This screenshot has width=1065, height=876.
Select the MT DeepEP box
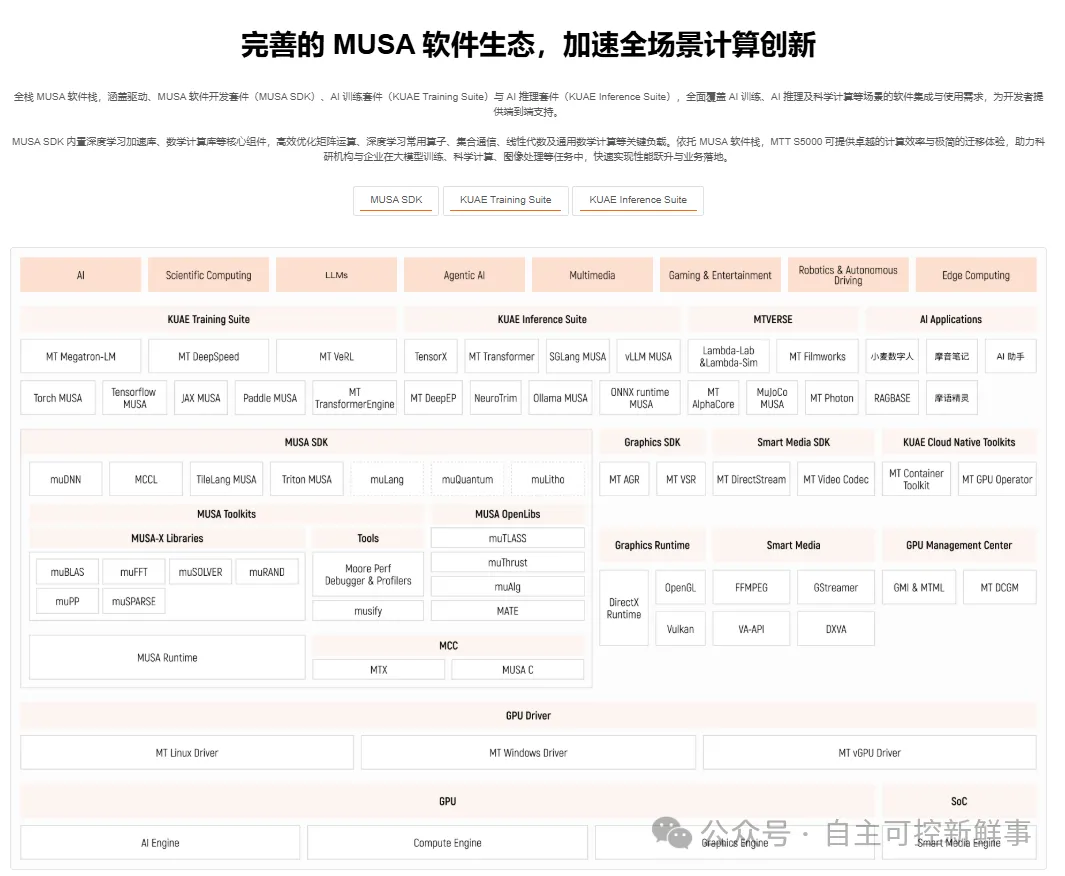(x=433, y=398)
